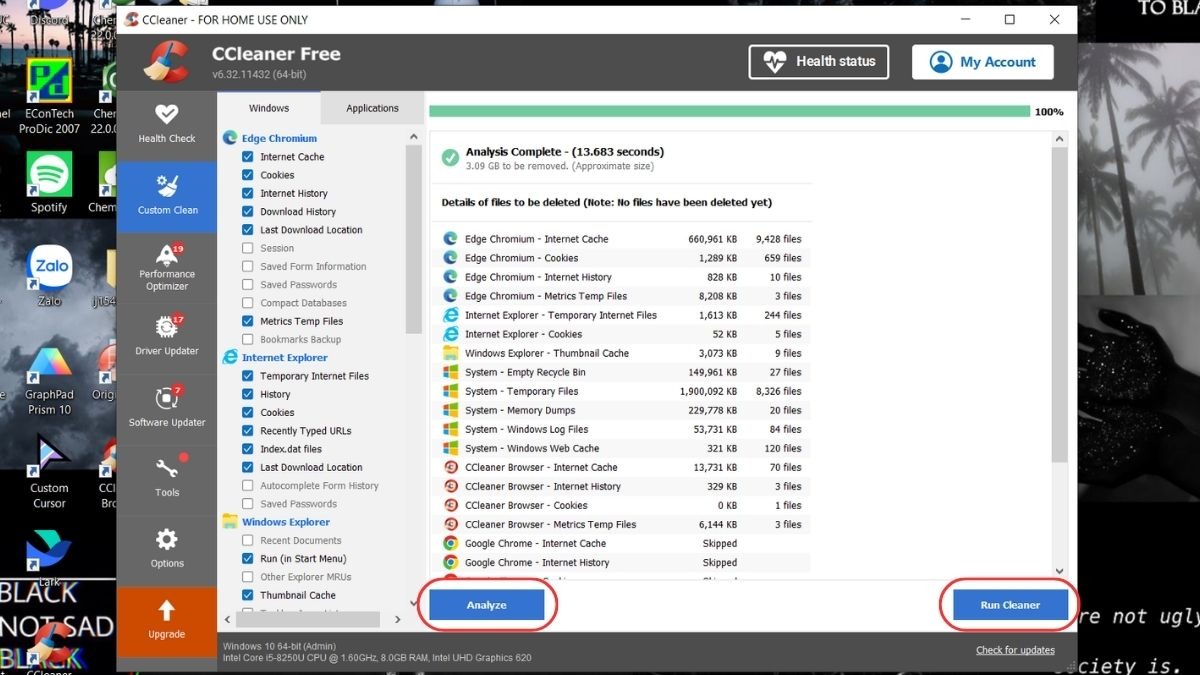Click the Analysis Complete green check icon
The width and height of the screenshot is (1200, 675).
click(450, 158)
